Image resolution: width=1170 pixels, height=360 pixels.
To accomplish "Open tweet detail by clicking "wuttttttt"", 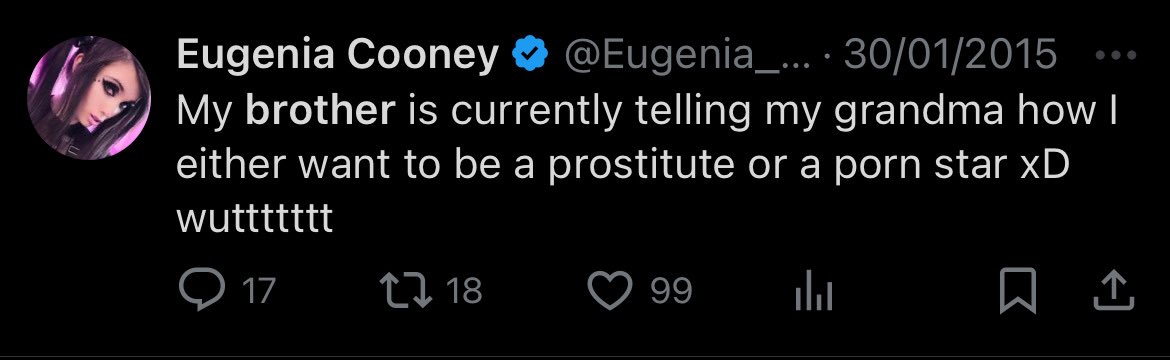I will [254, 220].
